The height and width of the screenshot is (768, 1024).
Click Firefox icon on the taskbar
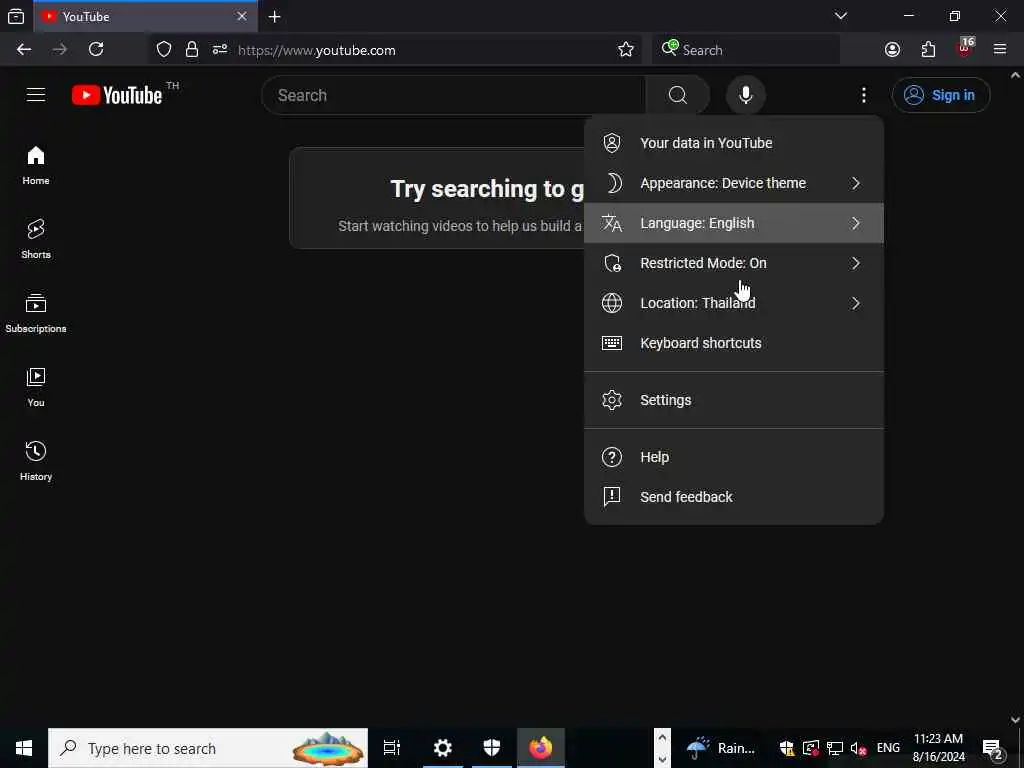pos(541,748)
